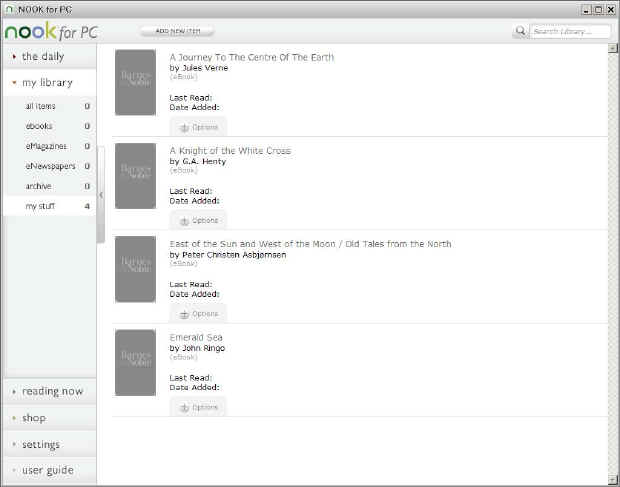620x487 pixels.
Task: Open Options for A Journey To The Centre
Action: pos(198,127)
